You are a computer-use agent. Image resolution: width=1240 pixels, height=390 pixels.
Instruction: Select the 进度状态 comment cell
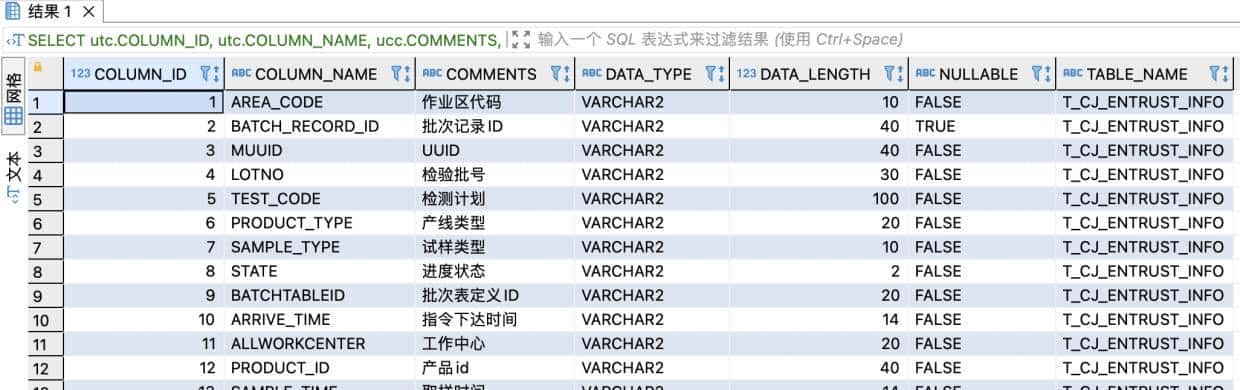pos(495,271)
